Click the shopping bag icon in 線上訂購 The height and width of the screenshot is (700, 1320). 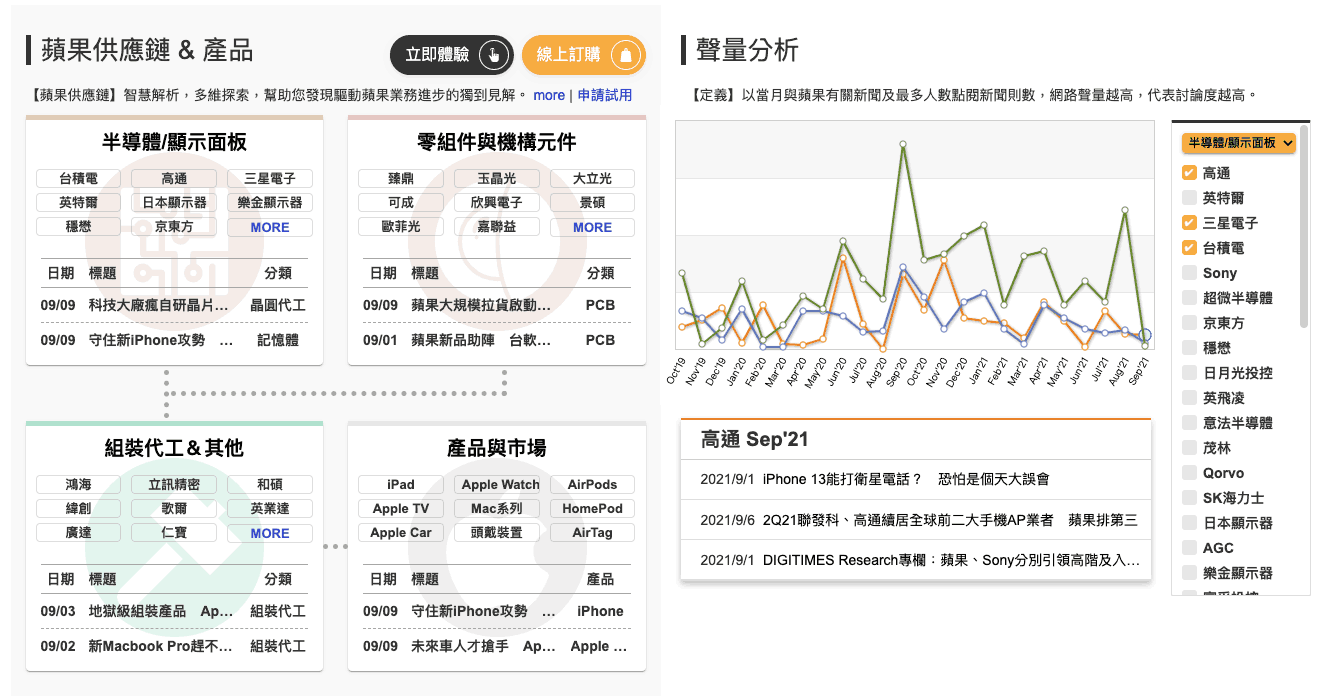pyautogui.click(x=625, y=55)
